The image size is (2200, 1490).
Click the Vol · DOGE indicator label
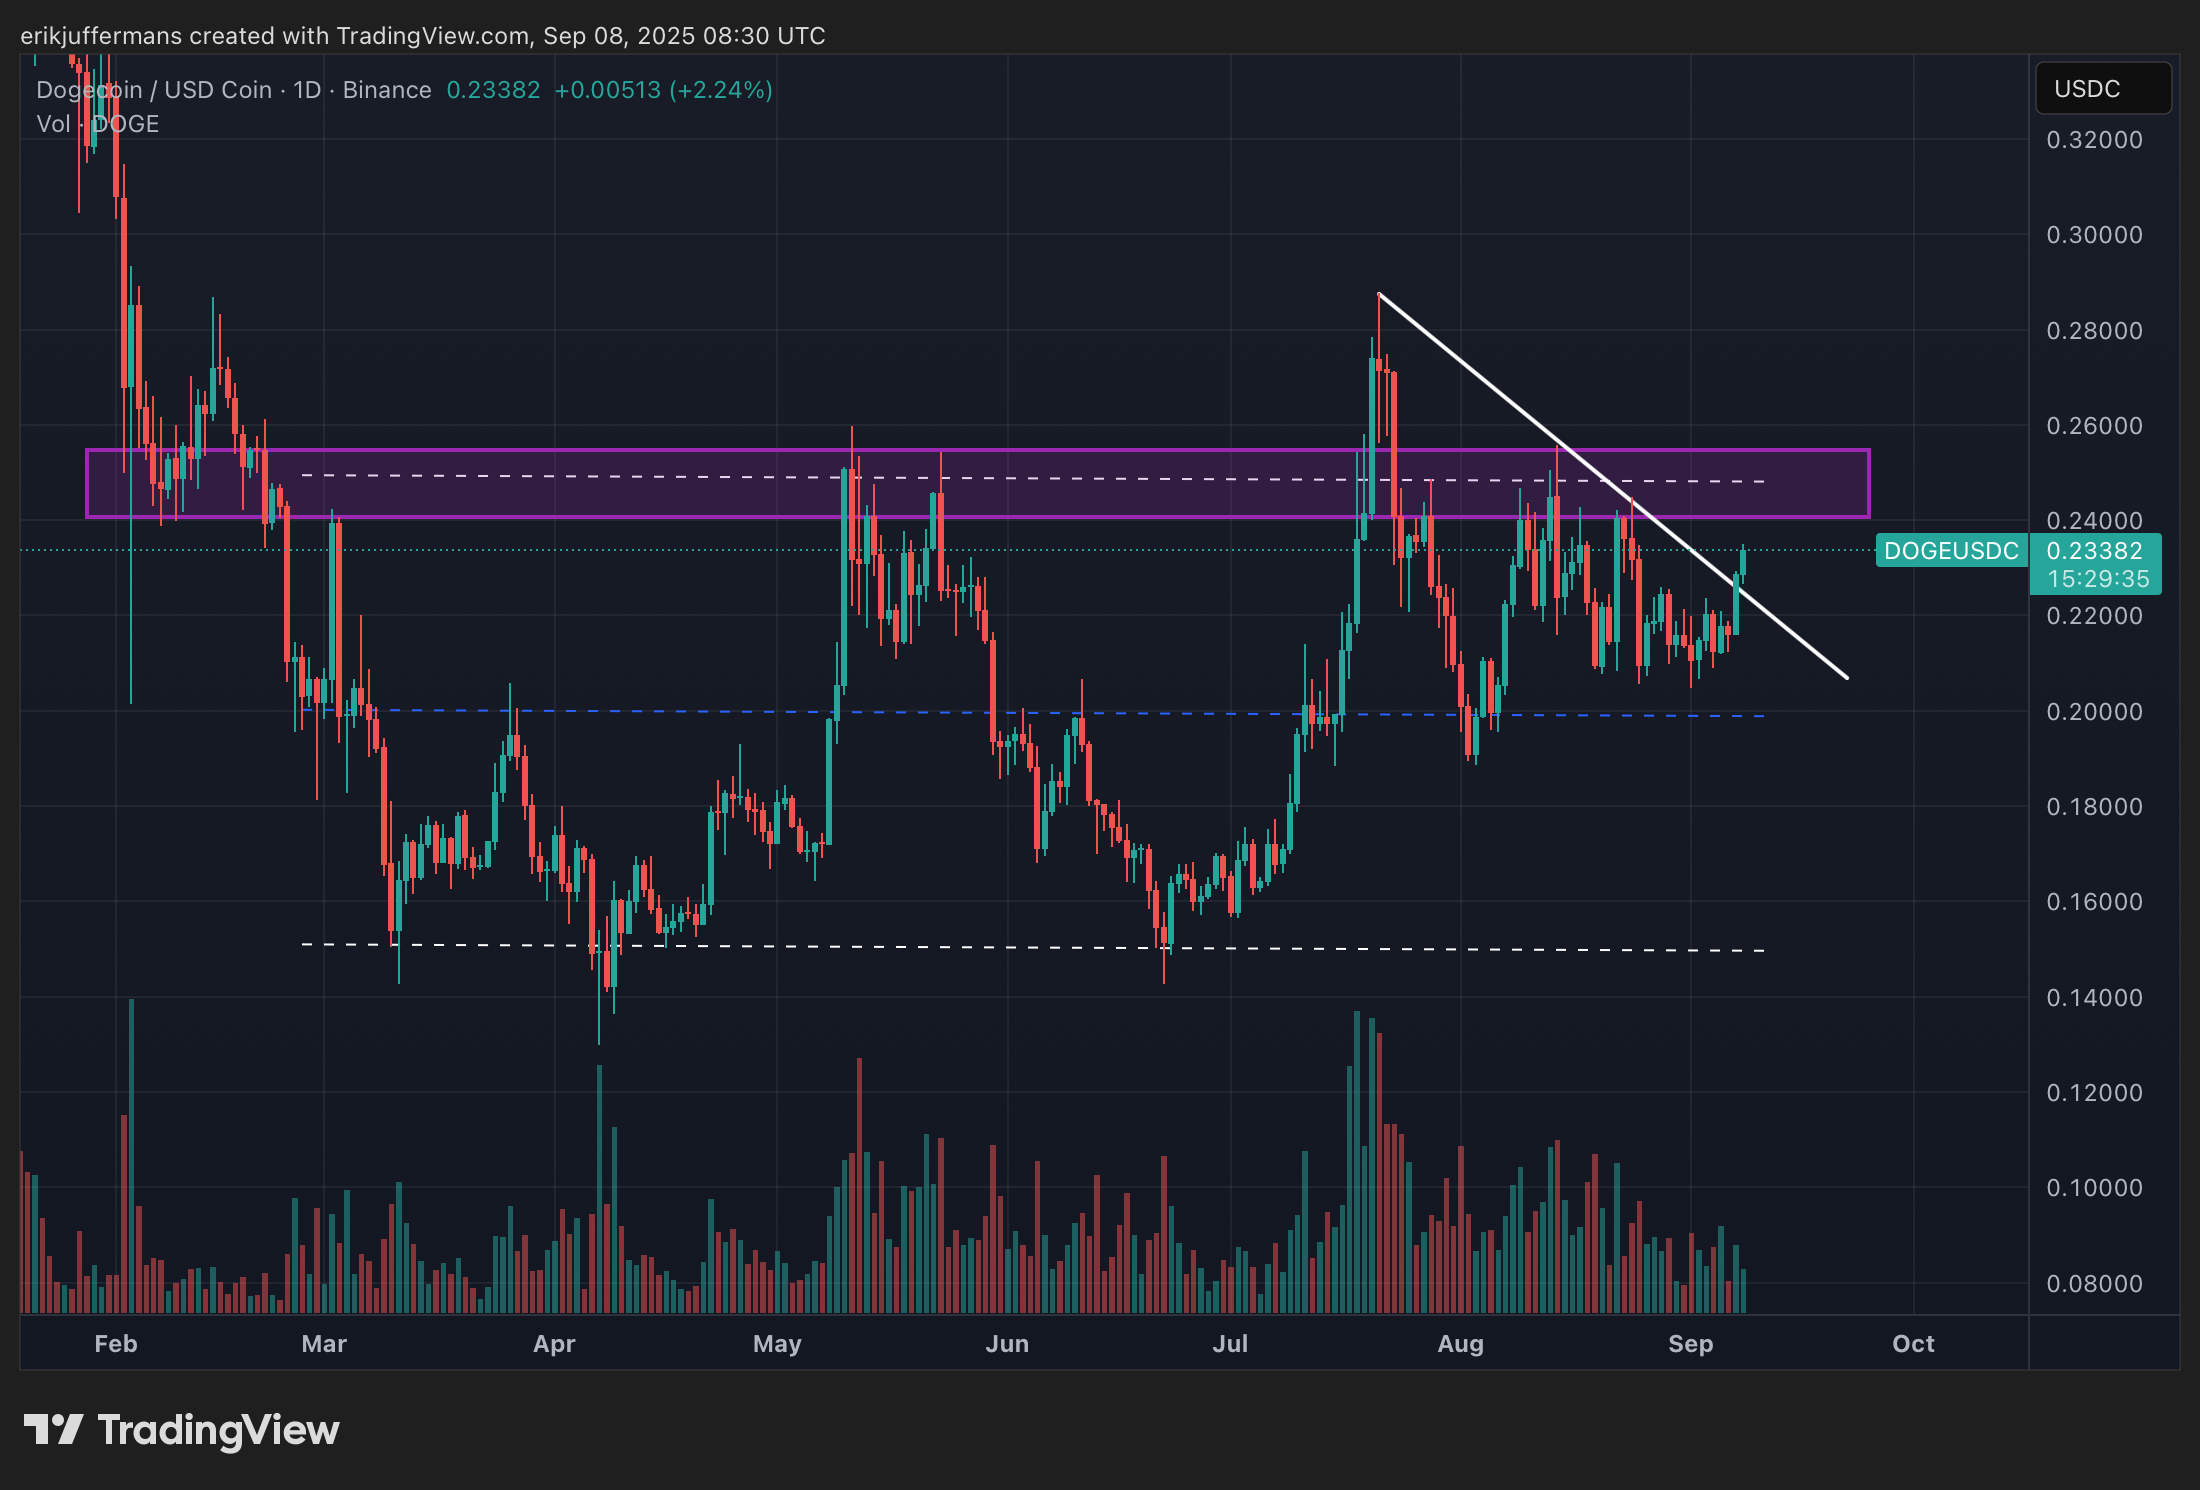pos(98,124)
